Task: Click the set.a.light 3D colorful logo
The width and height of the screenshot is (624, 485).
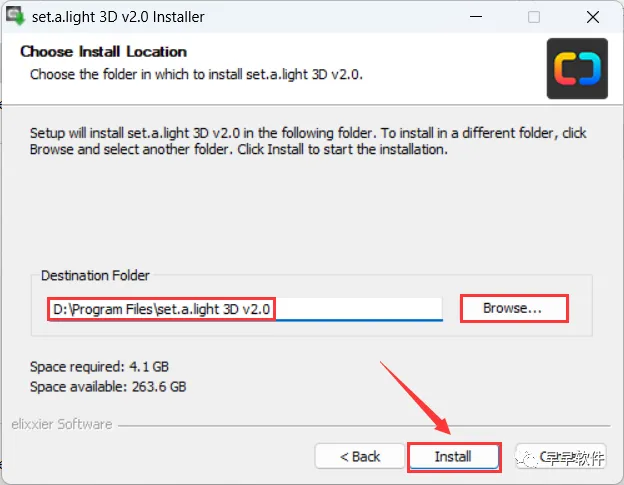Action: (577, 68)
